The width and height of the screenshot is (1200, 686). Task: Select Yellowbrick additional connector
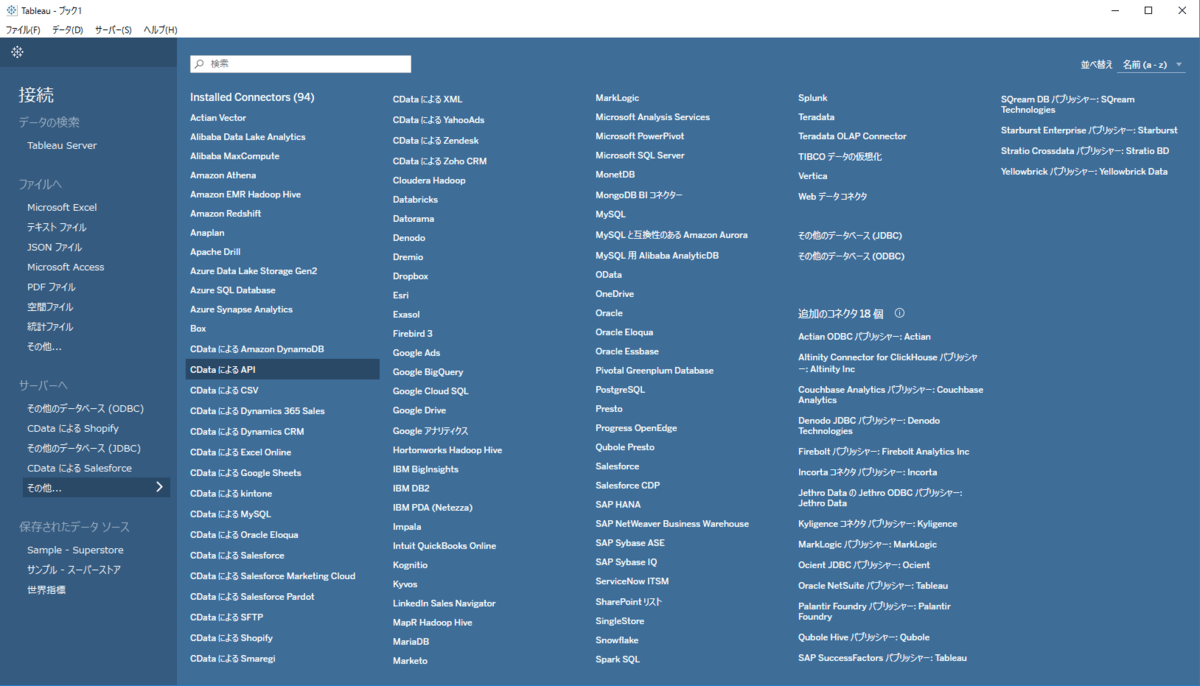coord(1084,171)
